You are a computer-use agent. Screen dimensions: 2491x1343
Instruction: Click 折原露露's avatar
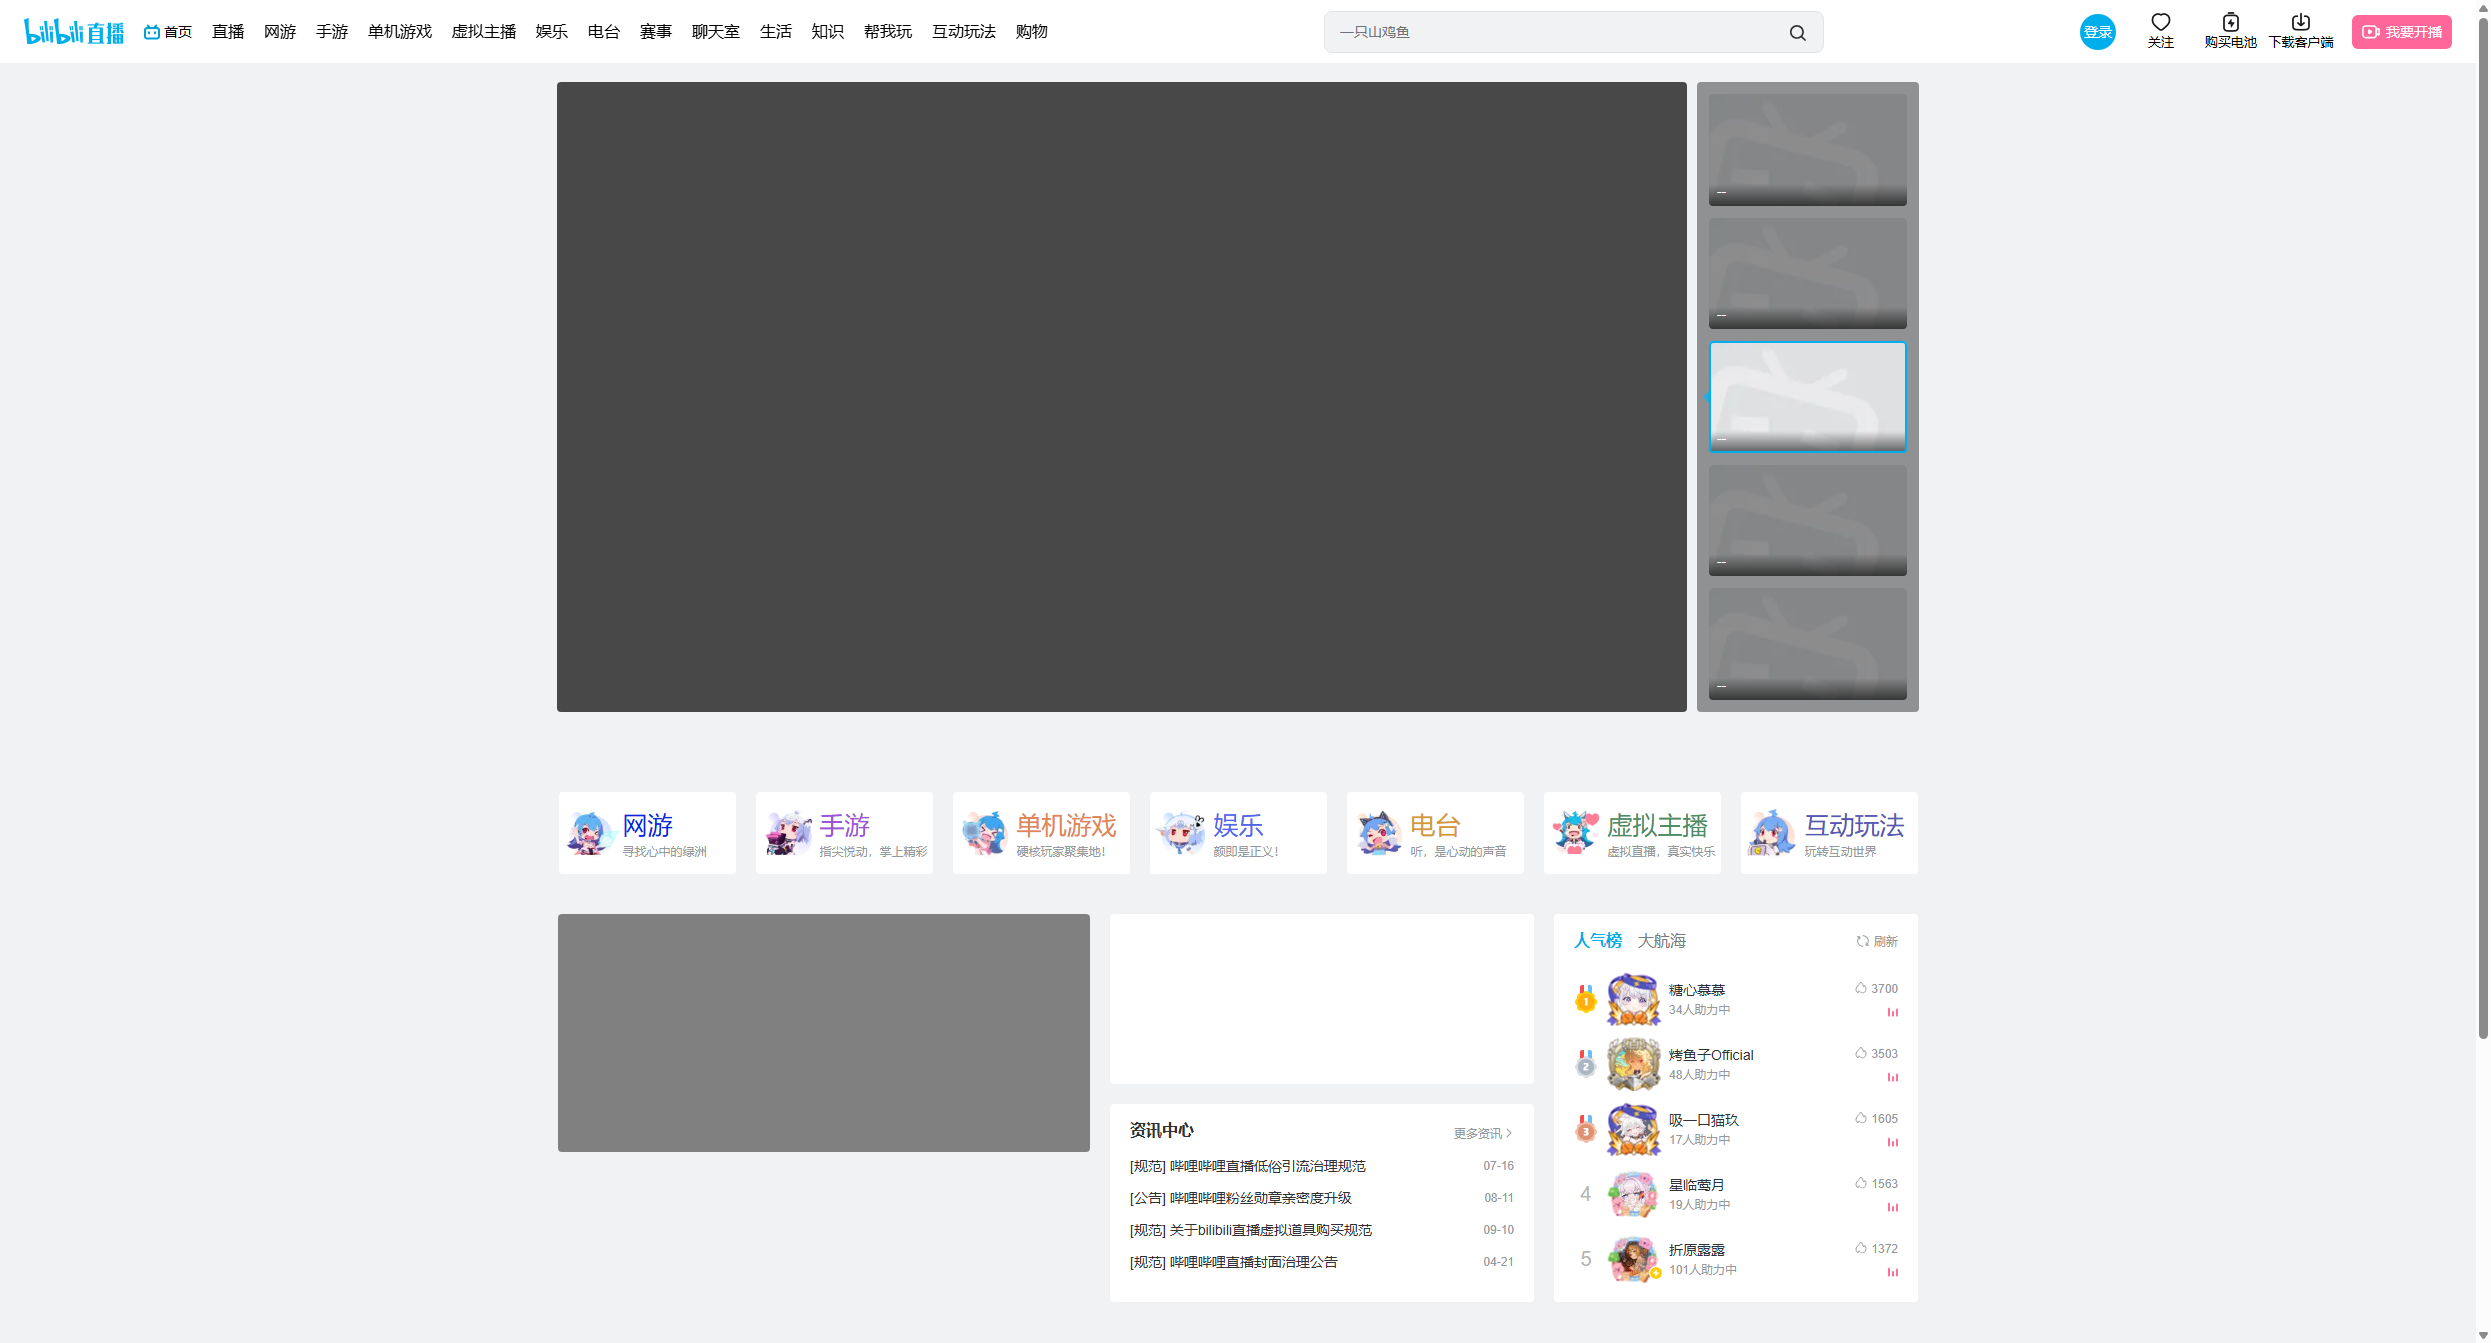[x=1633, y=1259]
